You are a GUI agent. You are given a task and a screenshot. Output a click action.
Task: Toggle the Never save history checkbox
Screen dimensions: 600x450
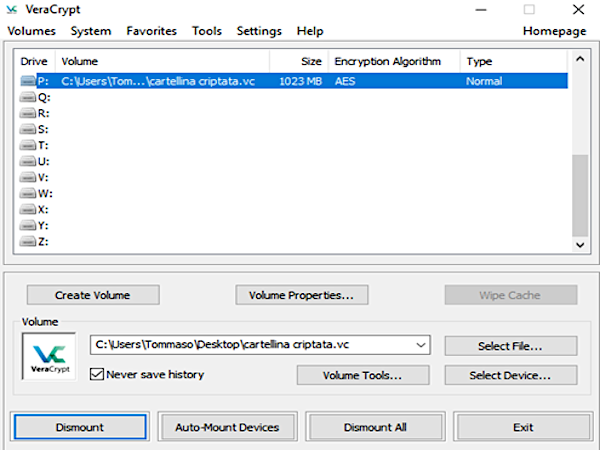97,374
